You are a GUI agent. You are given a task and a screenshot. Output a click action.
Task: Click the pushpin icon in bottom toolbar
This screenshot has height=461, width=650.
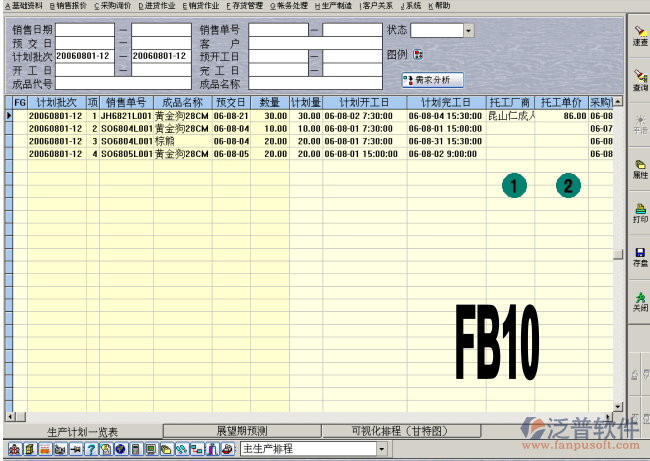click(76, 449)
